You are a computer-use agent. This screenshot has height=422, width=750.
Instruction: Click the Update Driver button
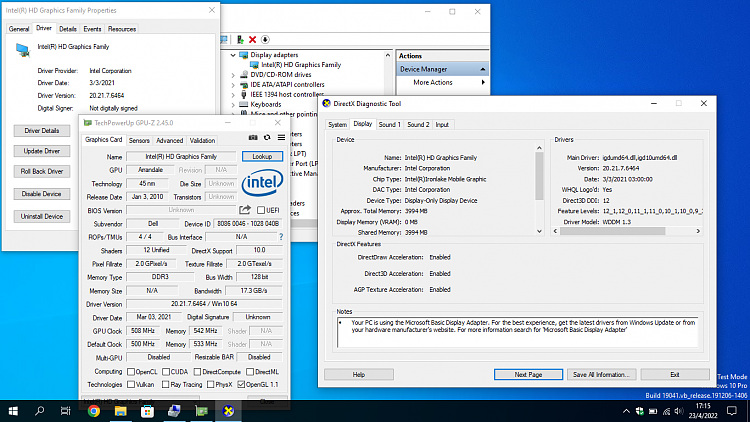click(x=42, y=151)
